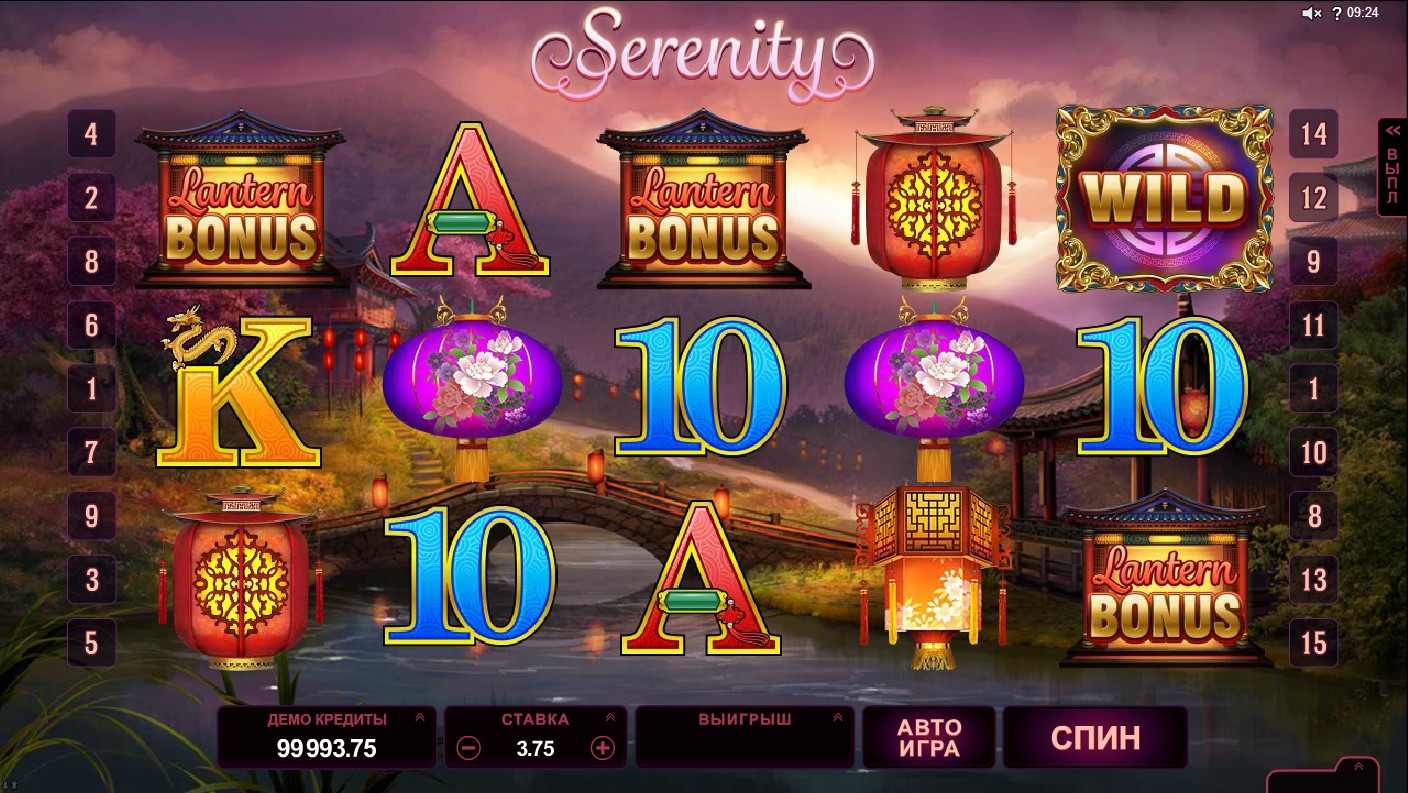Select payline number 15 marker

point(1314,643)
